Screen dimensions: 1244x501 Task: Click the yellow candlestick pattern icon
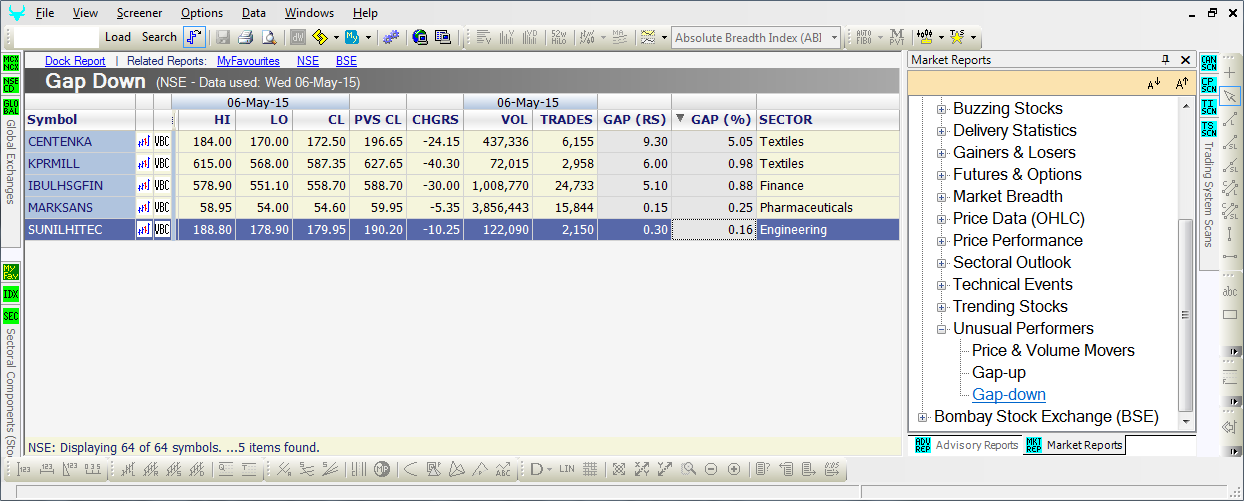925,37
